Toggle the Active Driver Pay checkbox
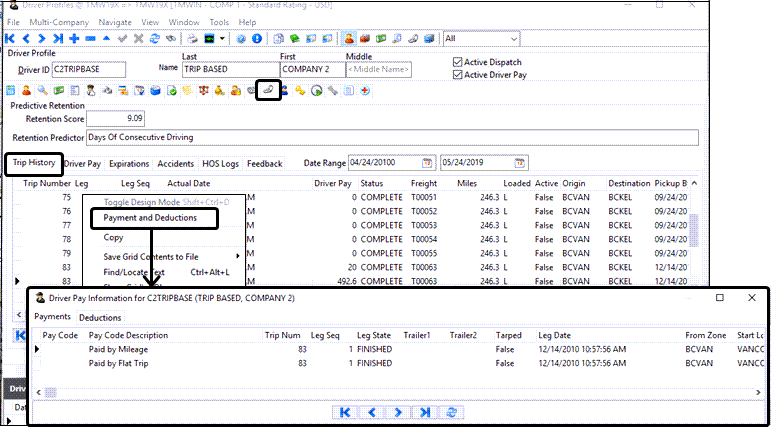 click(458, 75)
